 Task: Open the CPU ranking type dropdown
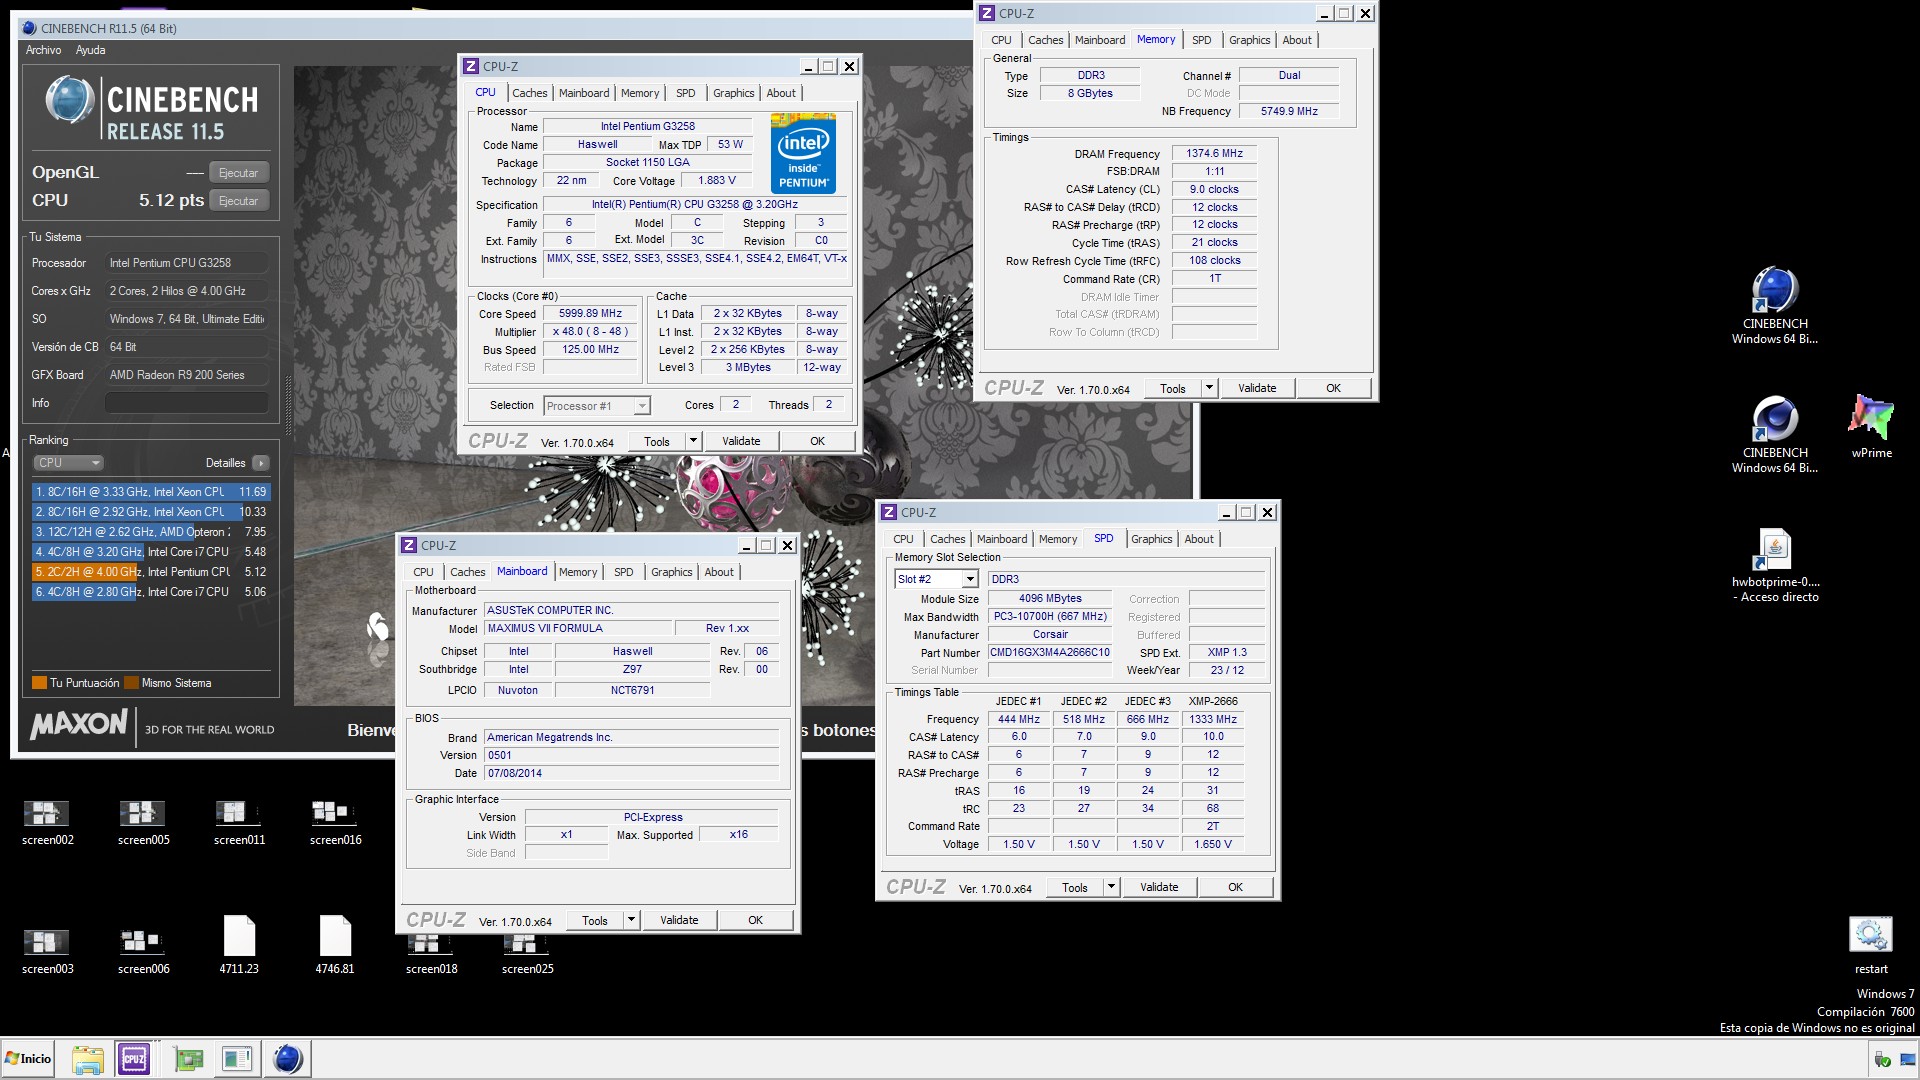pyautogui.click(x=69, y=463)
